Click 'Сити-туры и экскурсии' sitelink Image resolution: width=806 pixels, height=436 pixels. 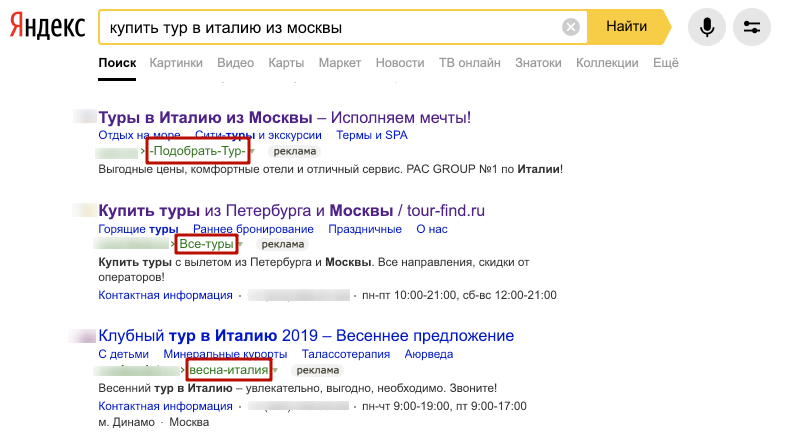[x=258, y=135]
